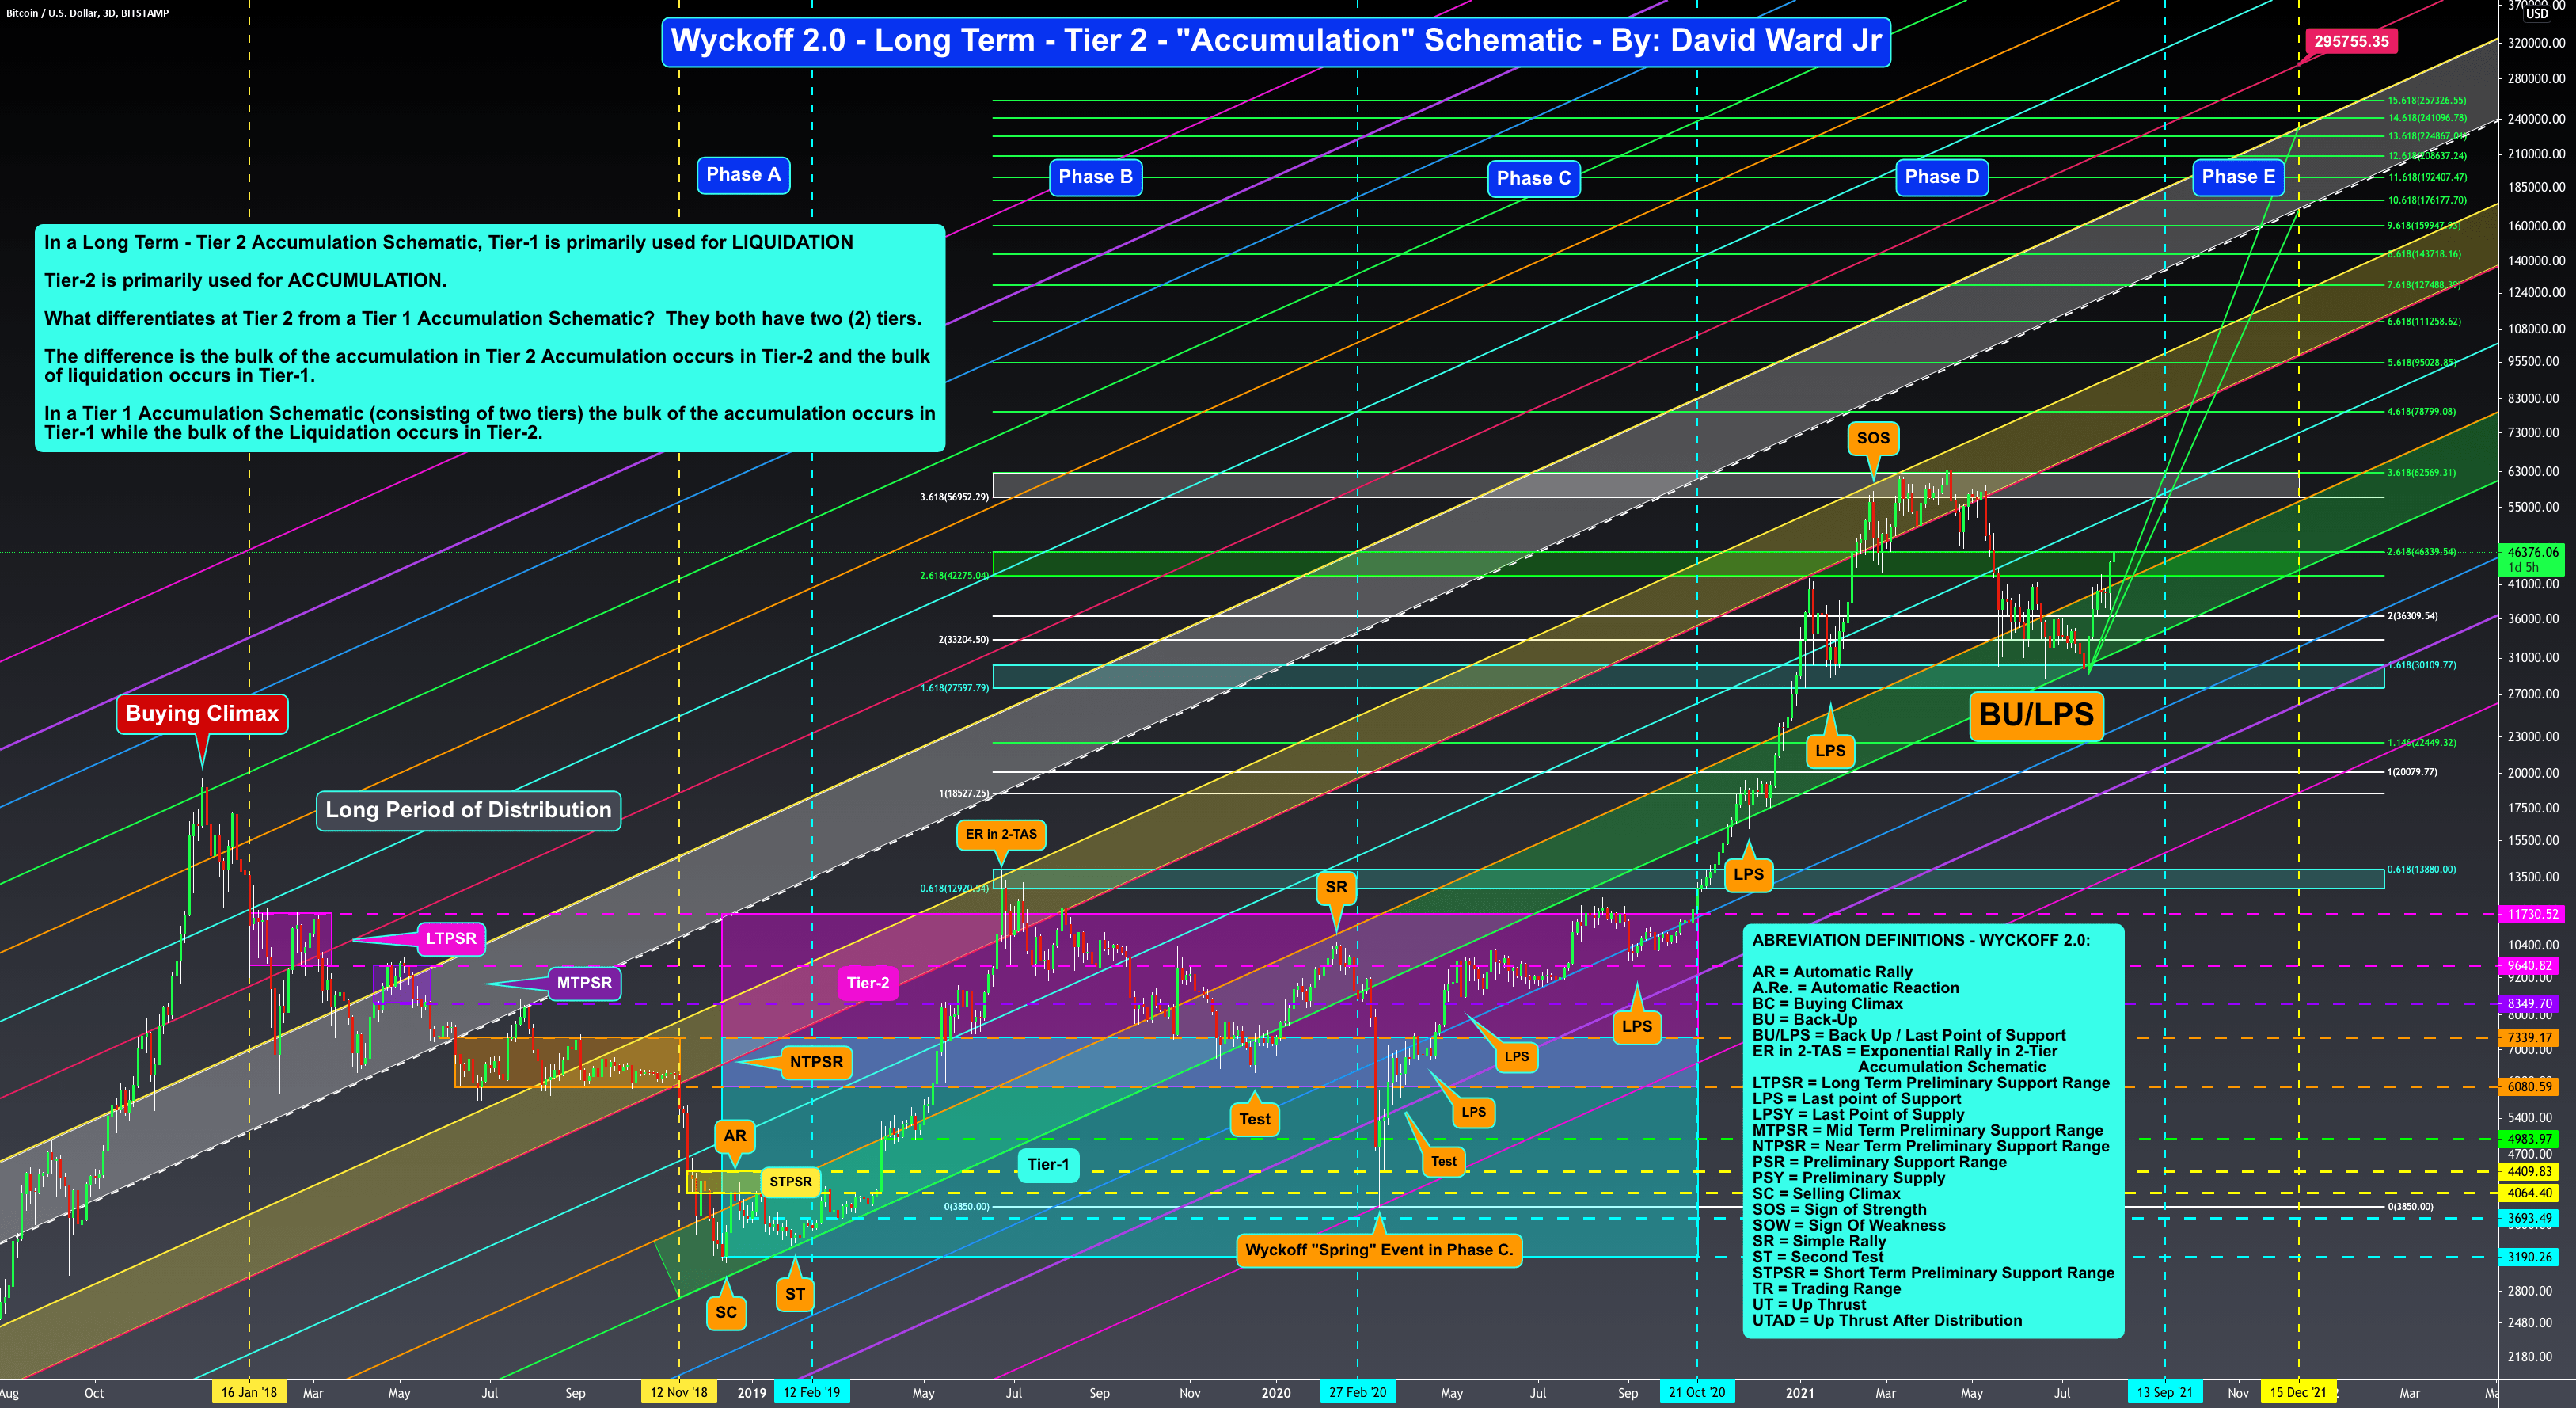
Task: Click the yellow STPSR callout
Action: (790, 1182)
